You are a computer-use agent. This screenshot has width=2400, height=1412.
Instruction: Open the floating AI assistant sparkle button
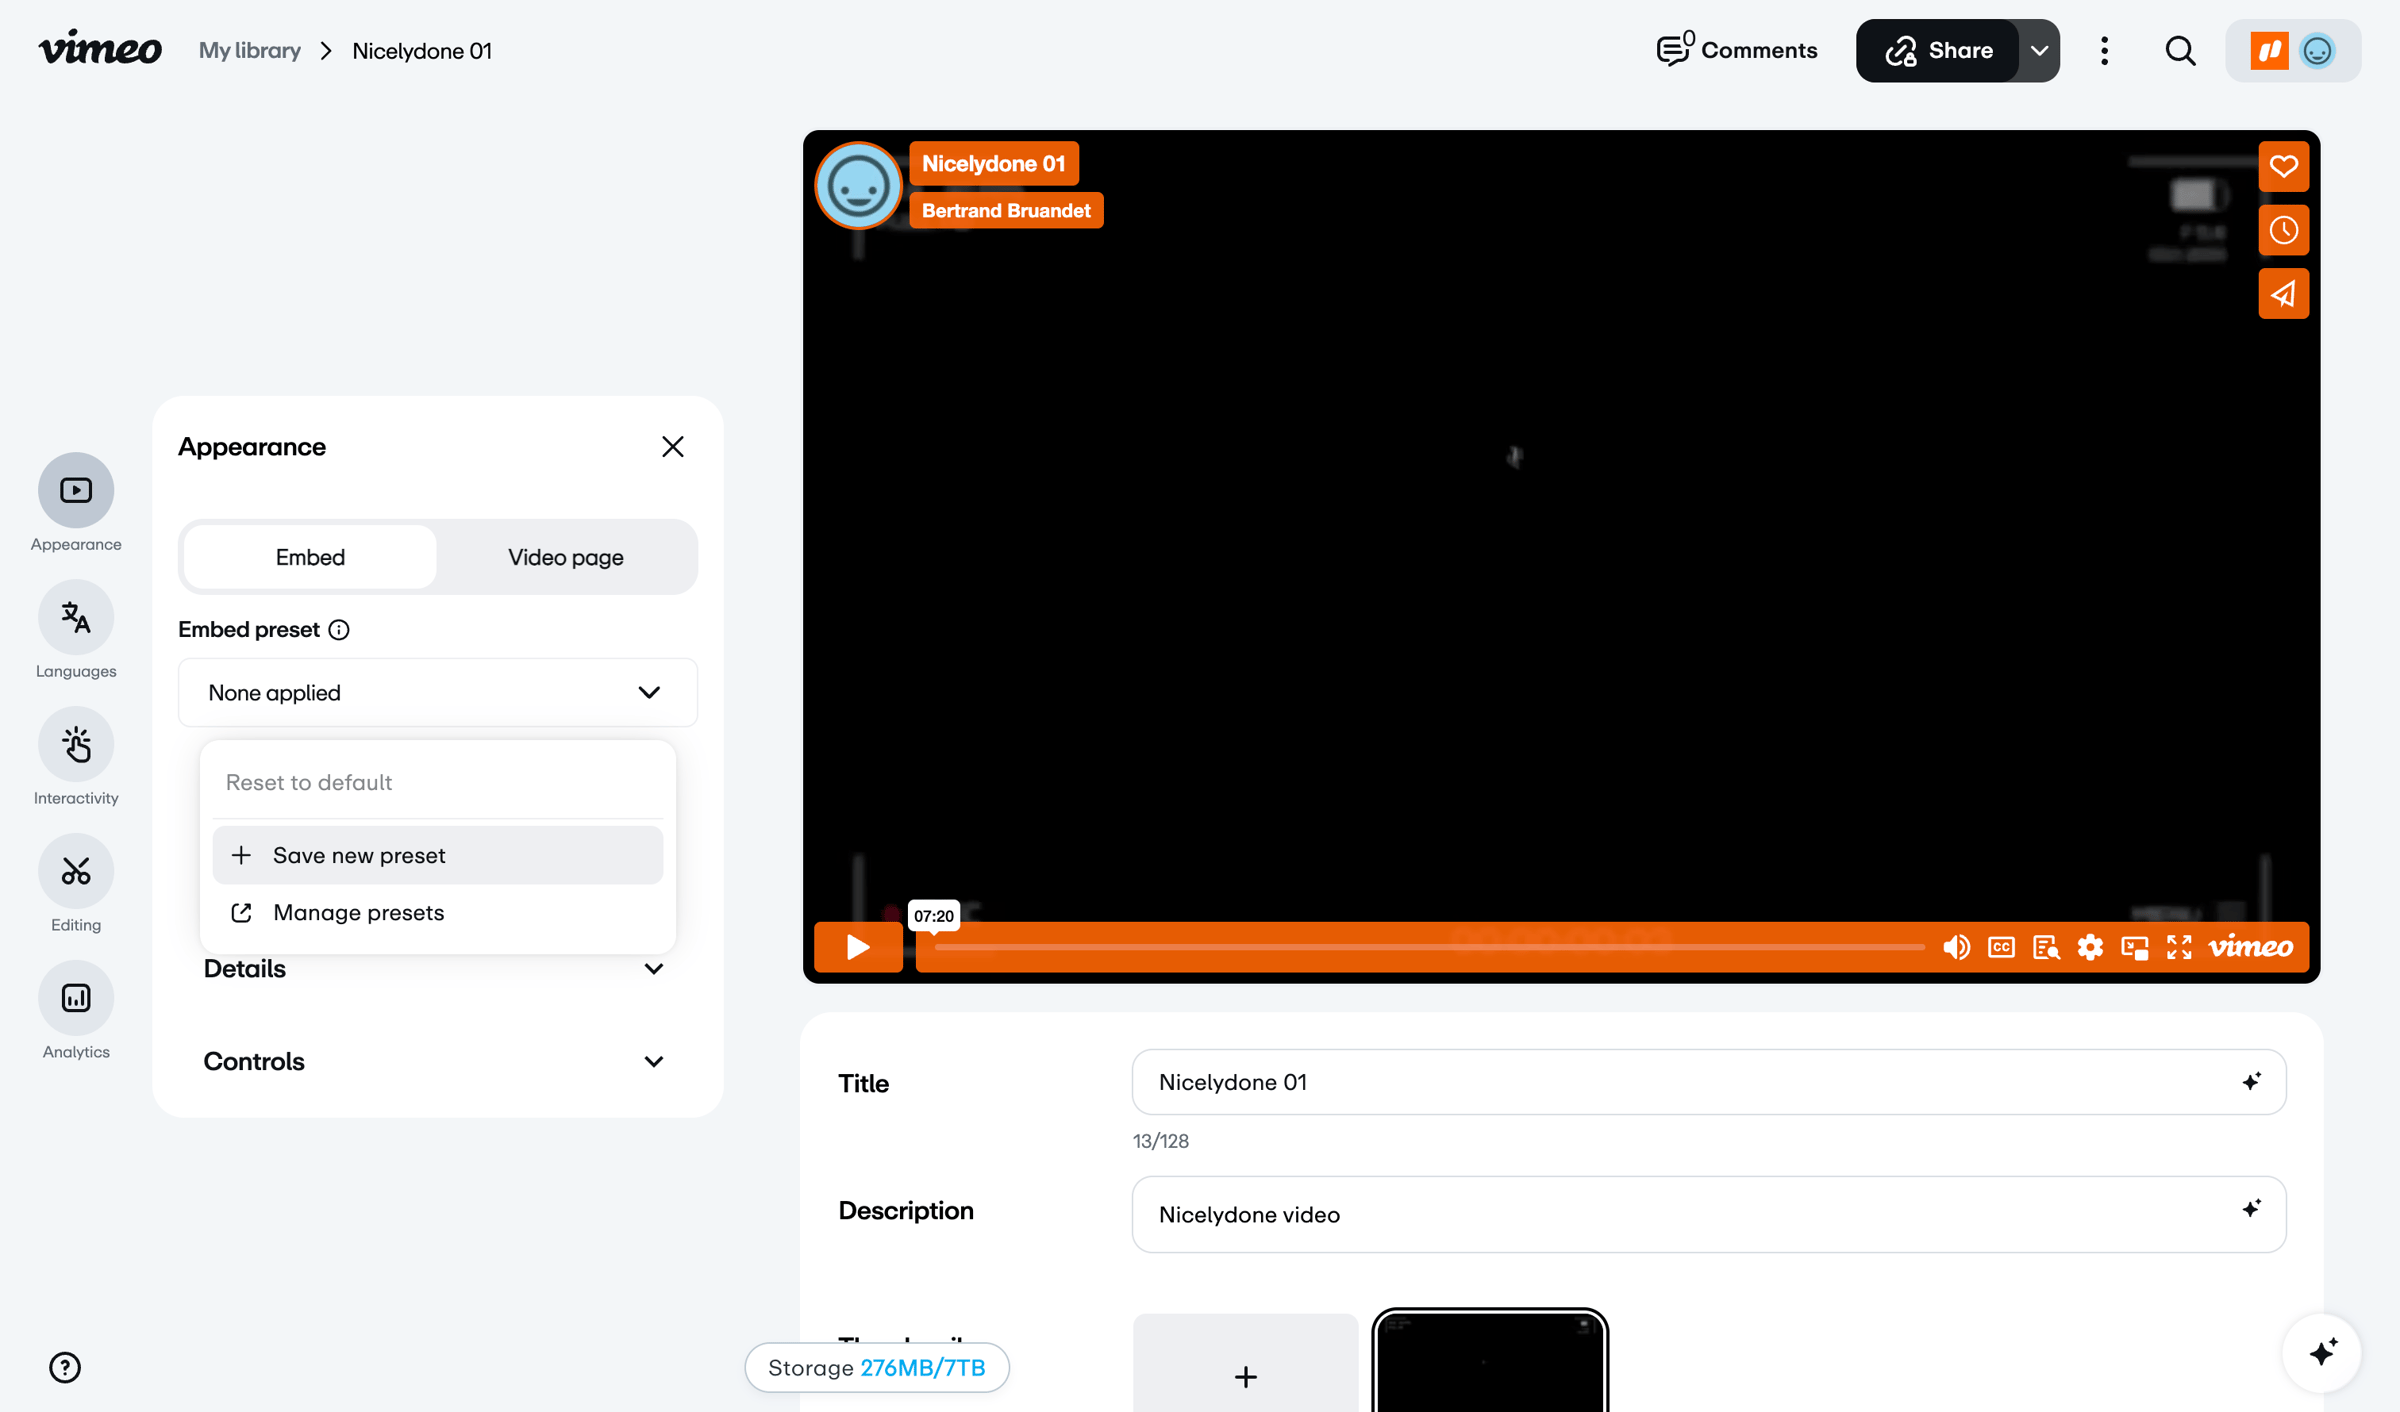2322,1353
